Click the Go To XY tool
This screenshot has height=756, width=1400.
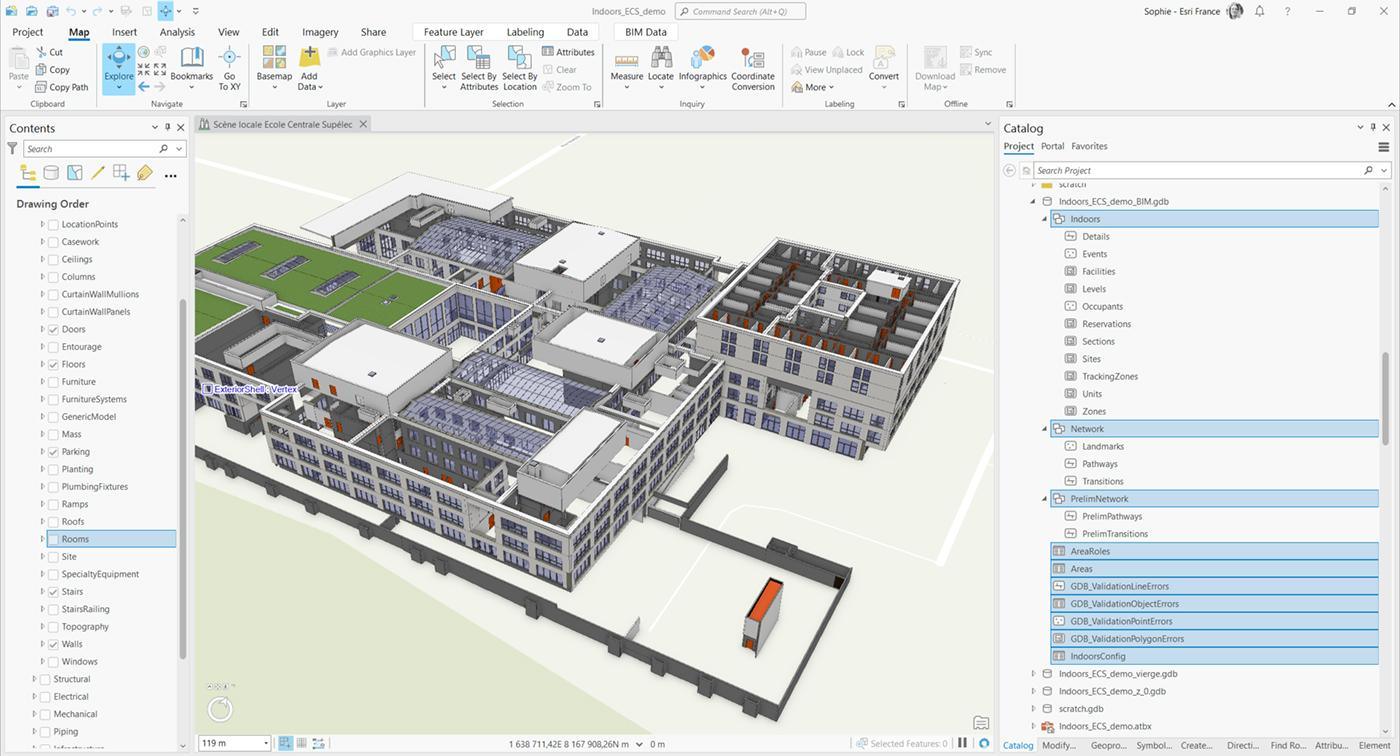230,68
